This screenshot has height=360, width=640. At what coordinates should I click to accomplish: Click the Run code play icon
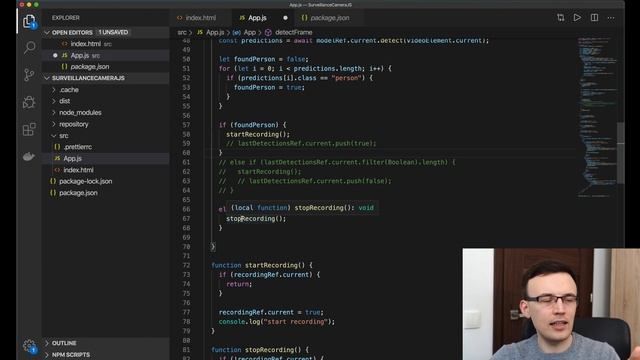click(x=577, y=18)
